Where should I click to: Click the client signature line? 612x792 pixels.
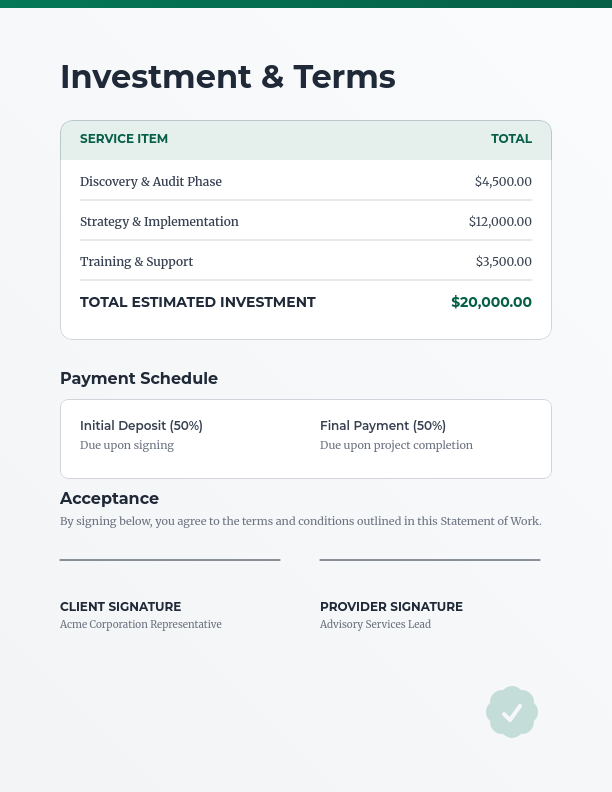[x=170, y=560]
